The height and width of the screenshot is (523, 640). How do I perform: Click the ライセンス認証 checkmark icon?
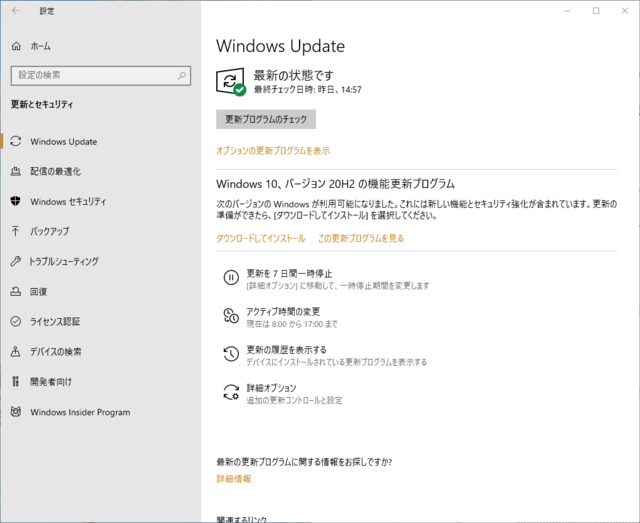16,321
